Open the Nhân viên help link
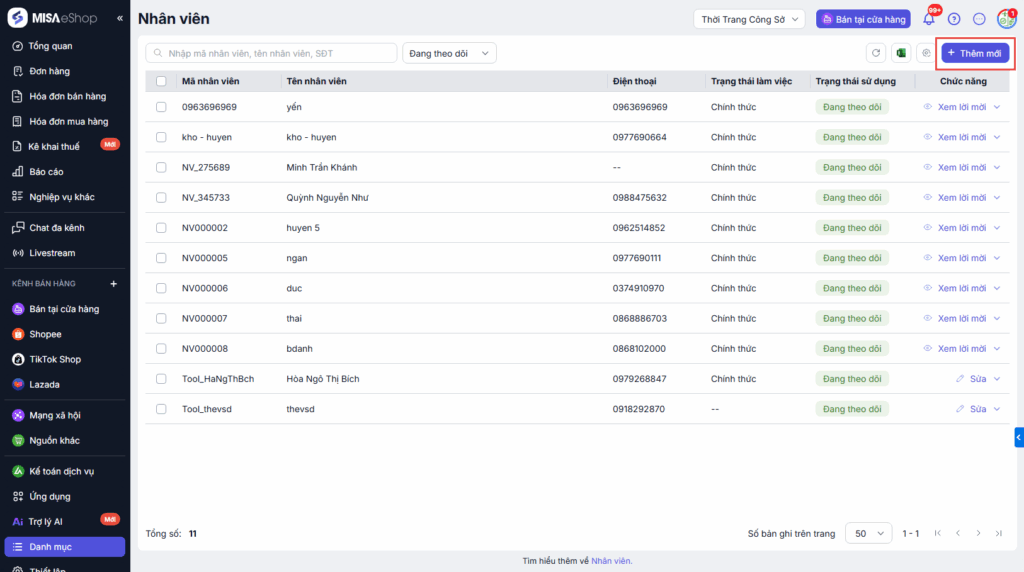 (611, 561)
